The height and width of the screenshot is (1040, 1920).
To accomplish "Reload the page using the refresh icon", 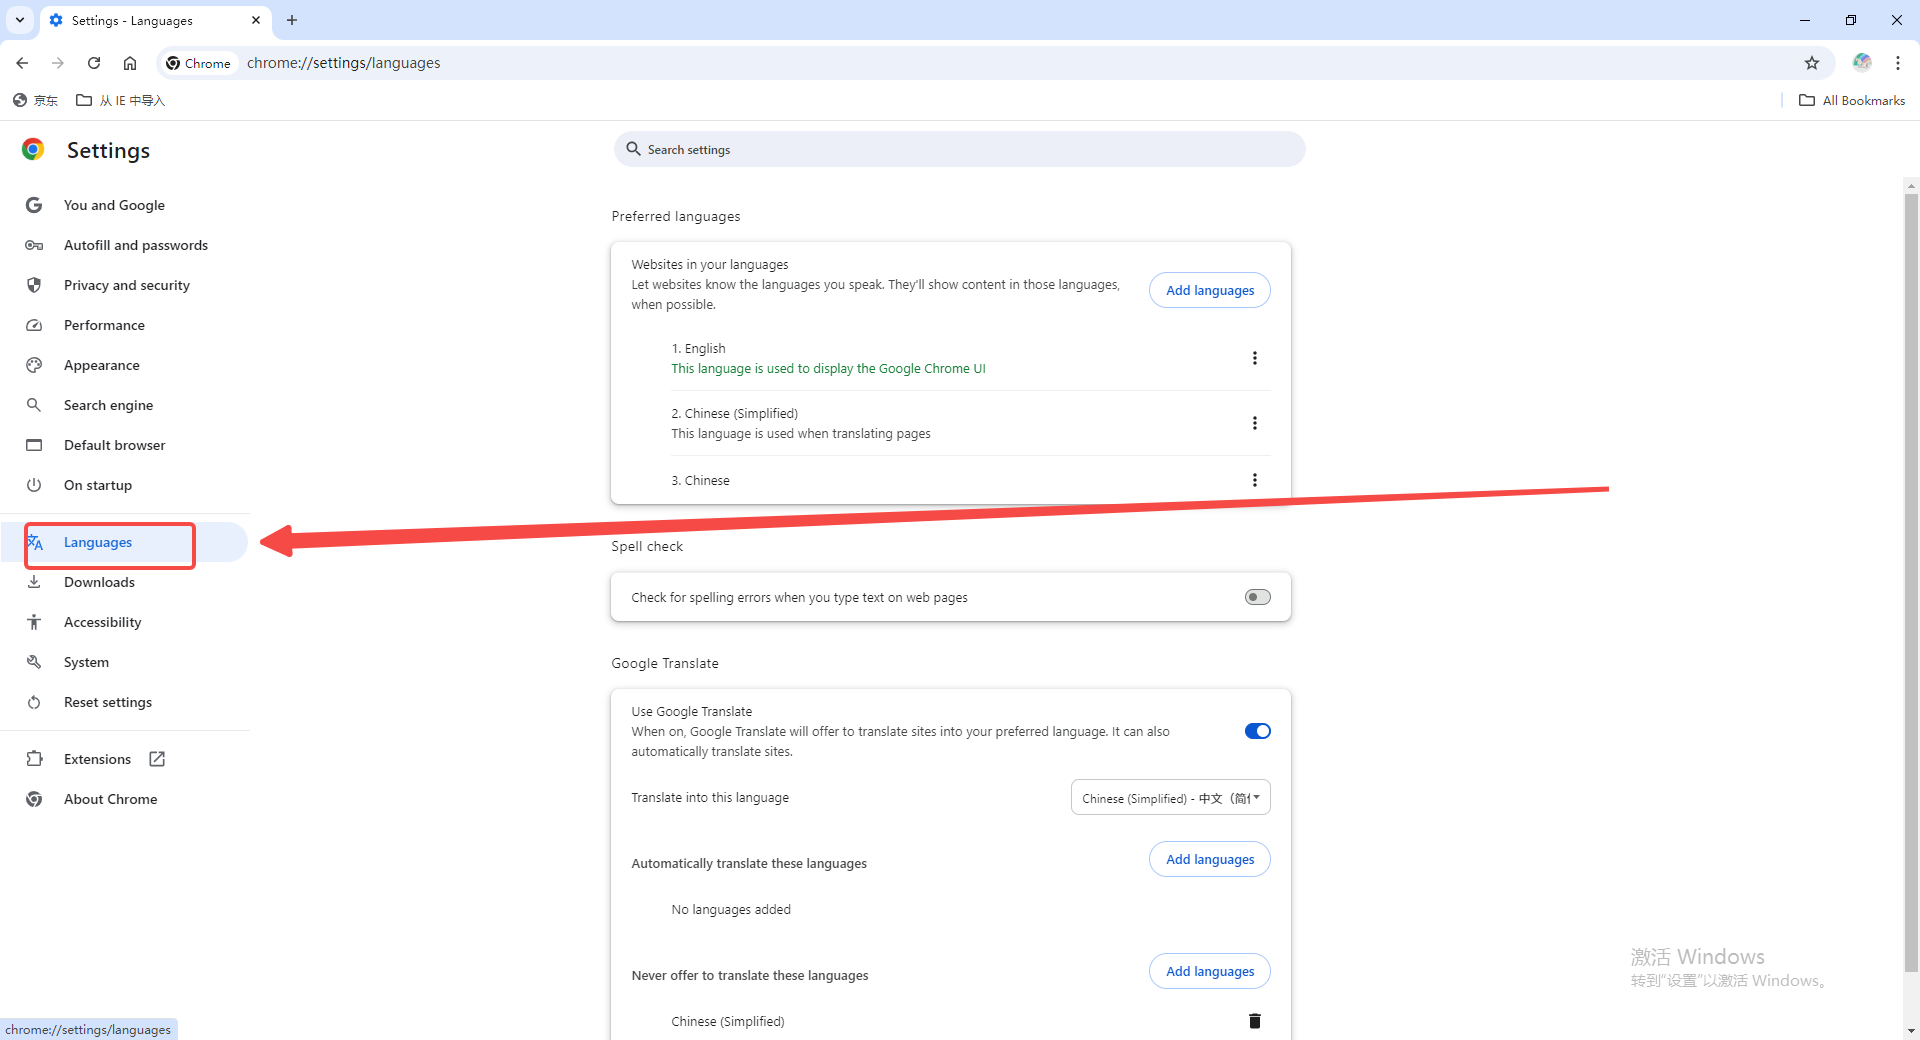I will tap(94, 63).
